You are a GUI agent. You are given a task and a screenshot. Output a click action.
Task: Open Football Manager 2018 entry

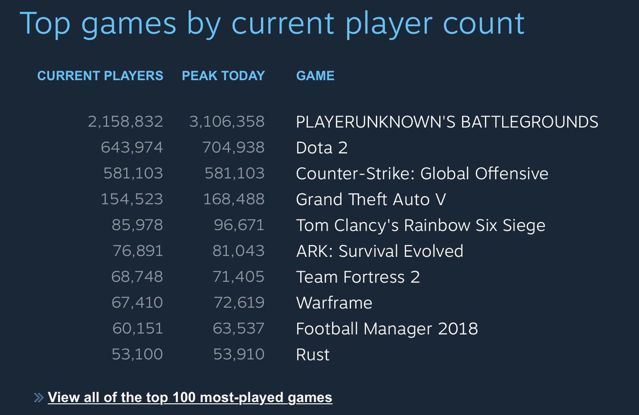[387, 329]
